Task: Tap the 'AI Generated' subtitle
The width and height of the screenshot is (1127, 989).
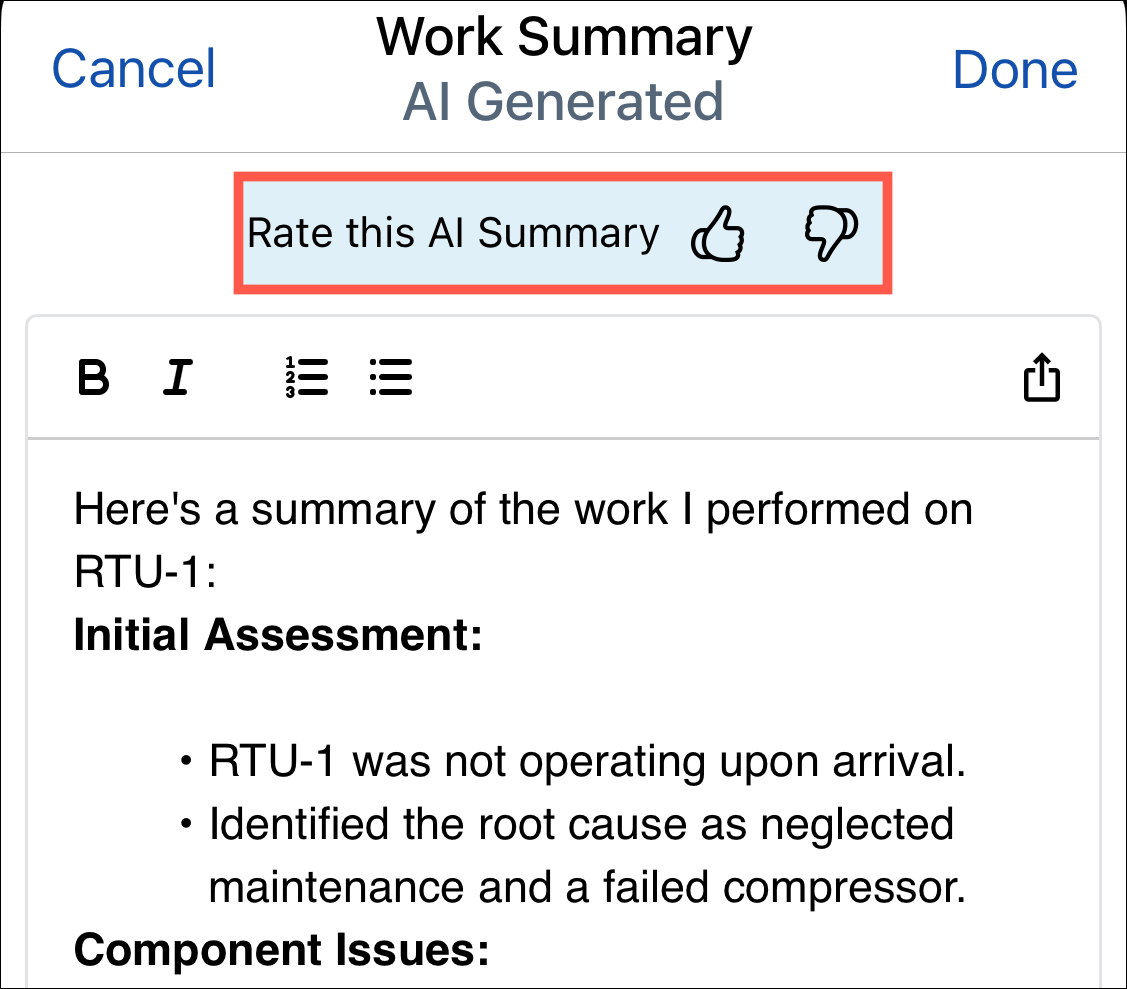Action: pyautogui.click(x=563, y=102)
